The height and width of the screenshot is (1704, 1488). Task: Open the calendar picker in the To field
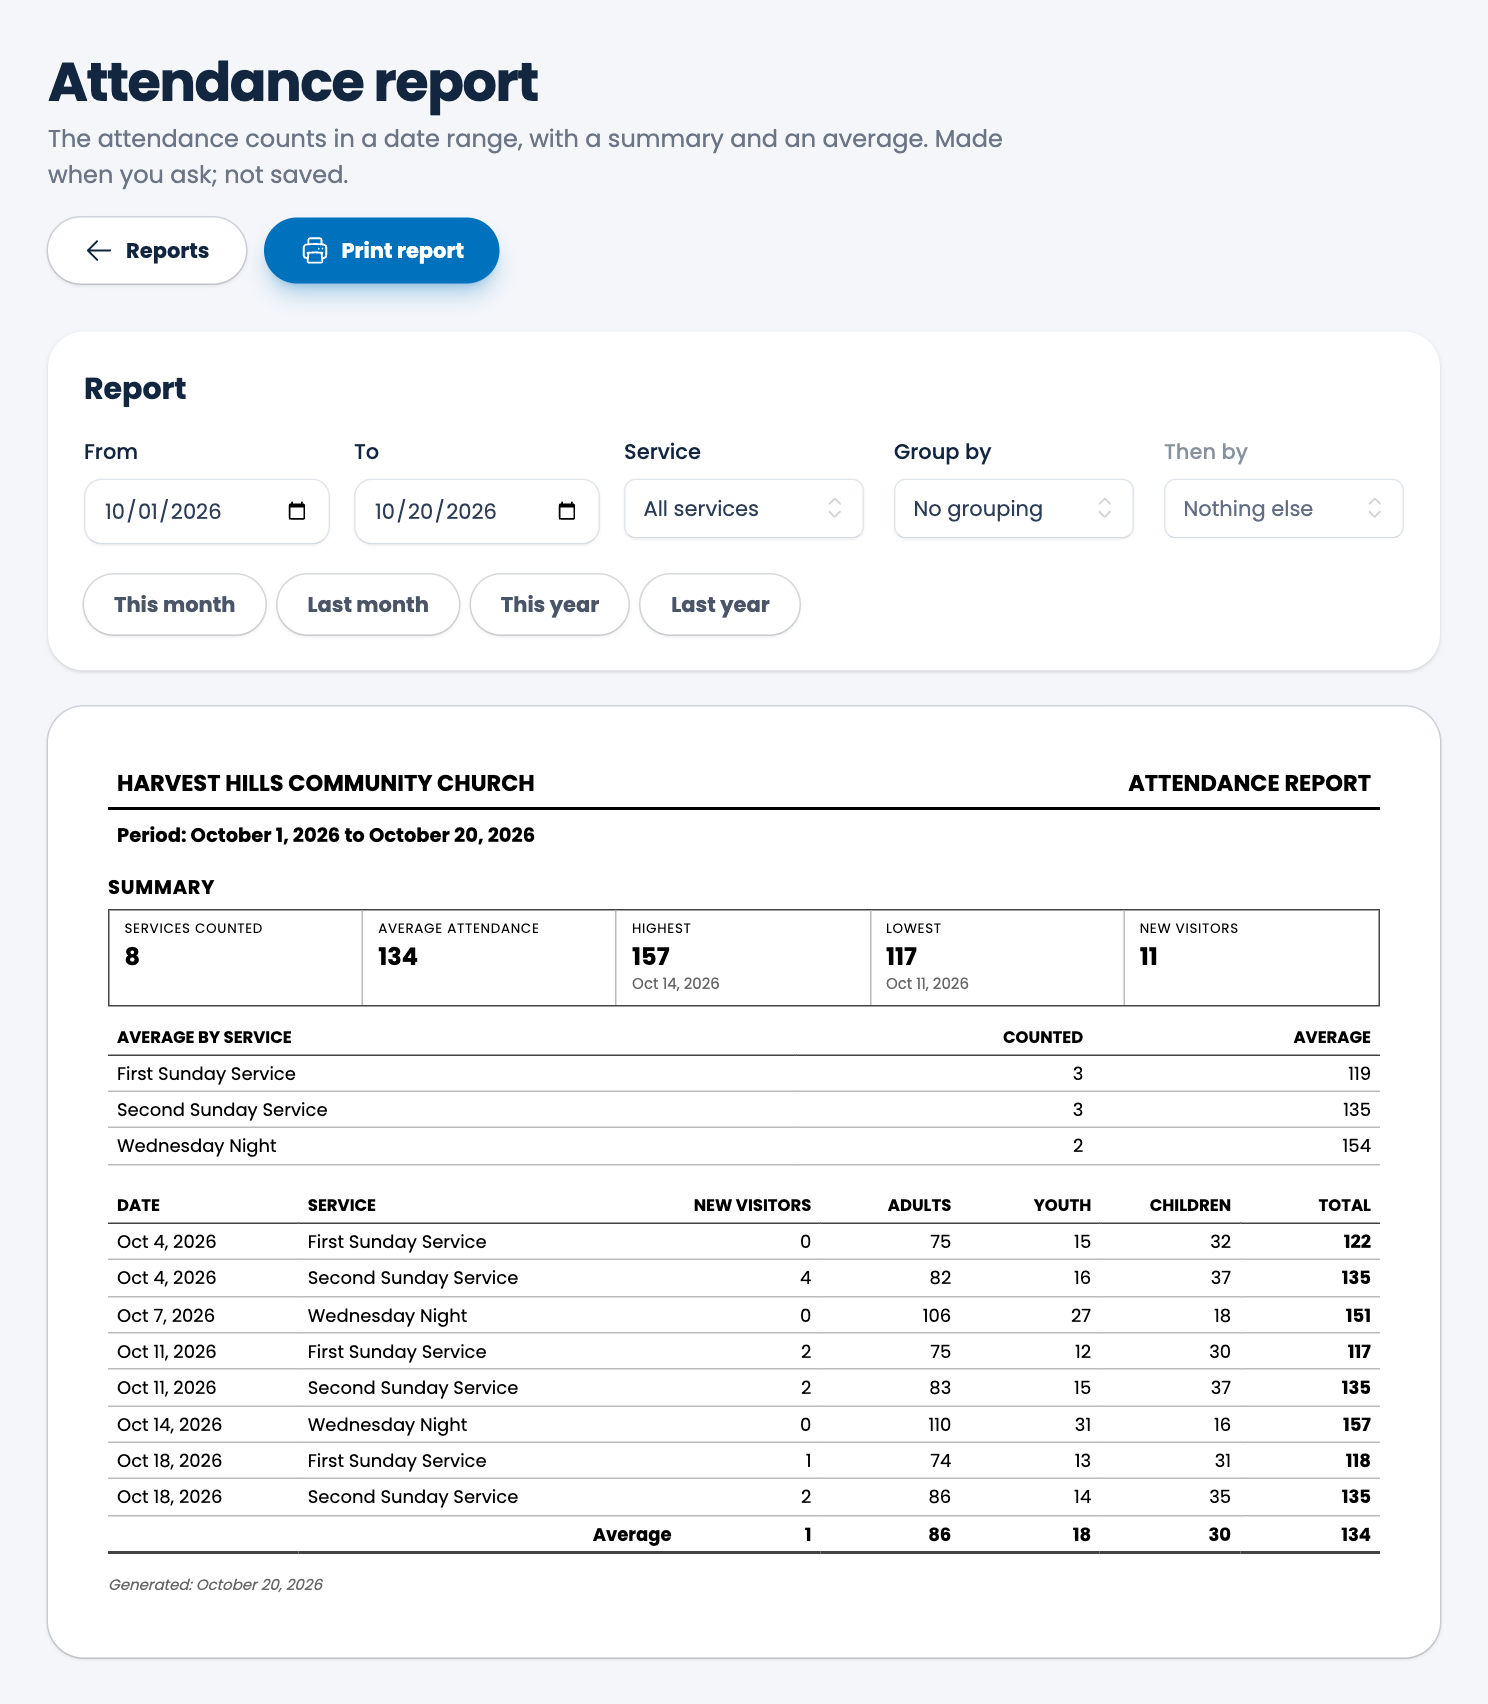(x=567, y=511)
